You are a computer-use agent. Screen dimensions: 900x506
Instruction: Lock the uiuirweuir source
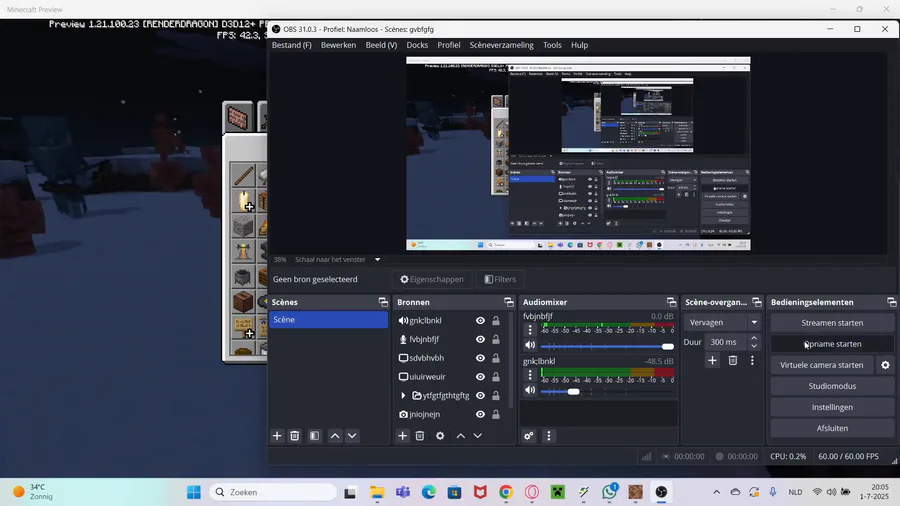(x=496, y=377)
